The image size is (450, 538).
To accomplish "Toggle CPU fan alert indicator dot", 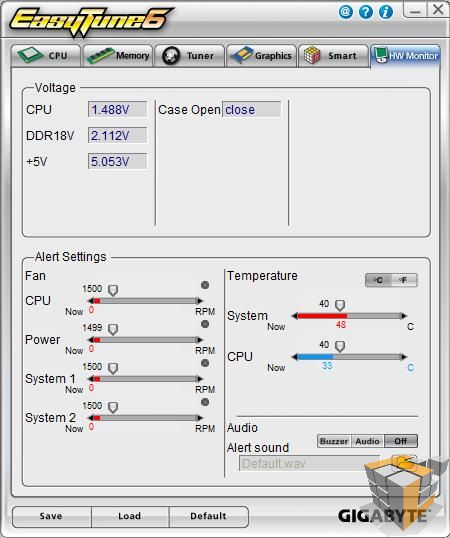I will click(205, 285).
